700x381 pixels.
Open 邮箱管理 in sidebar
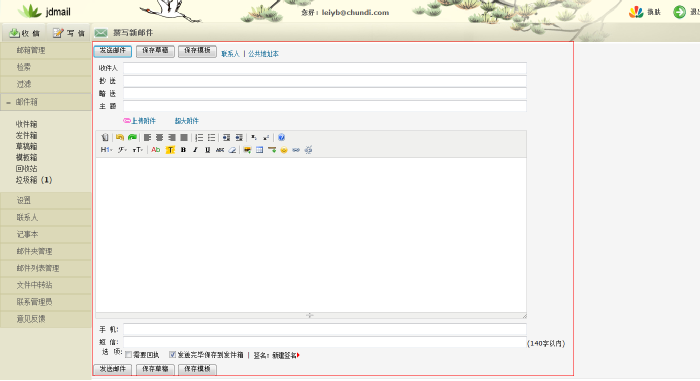pos(46,50)
